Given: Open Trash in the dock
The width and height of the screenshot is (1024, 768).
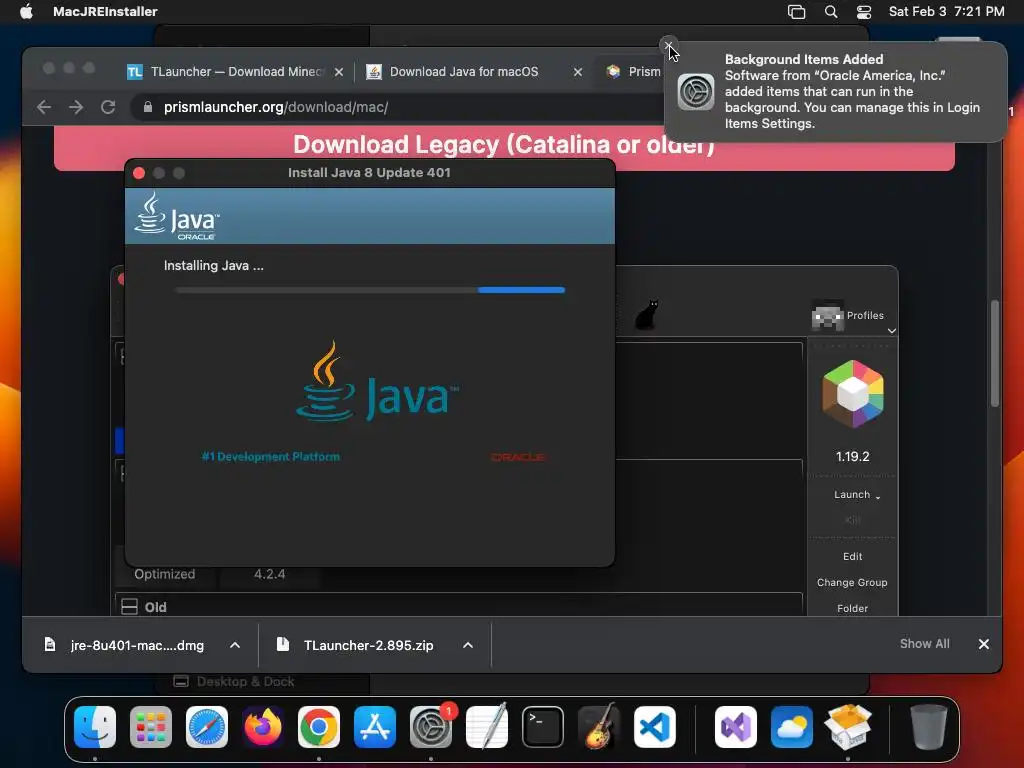Looking at the screenshot, I should click(929, 727).
